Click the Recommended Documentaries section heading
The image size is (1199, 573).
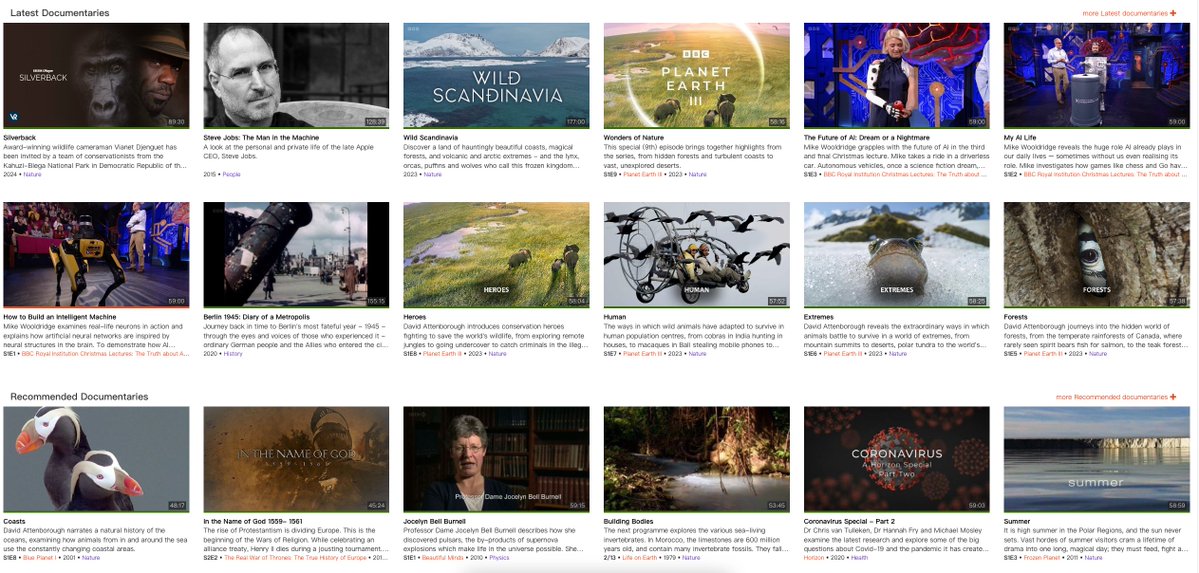(x=80, y=397)
